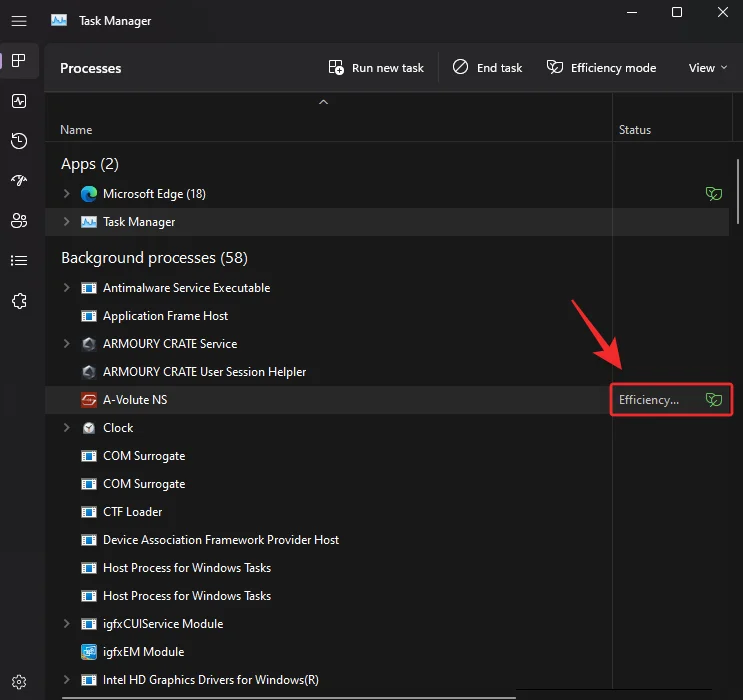
Task: Select the Microsoft Edge (18) row
Action: [x=387, y=193]
